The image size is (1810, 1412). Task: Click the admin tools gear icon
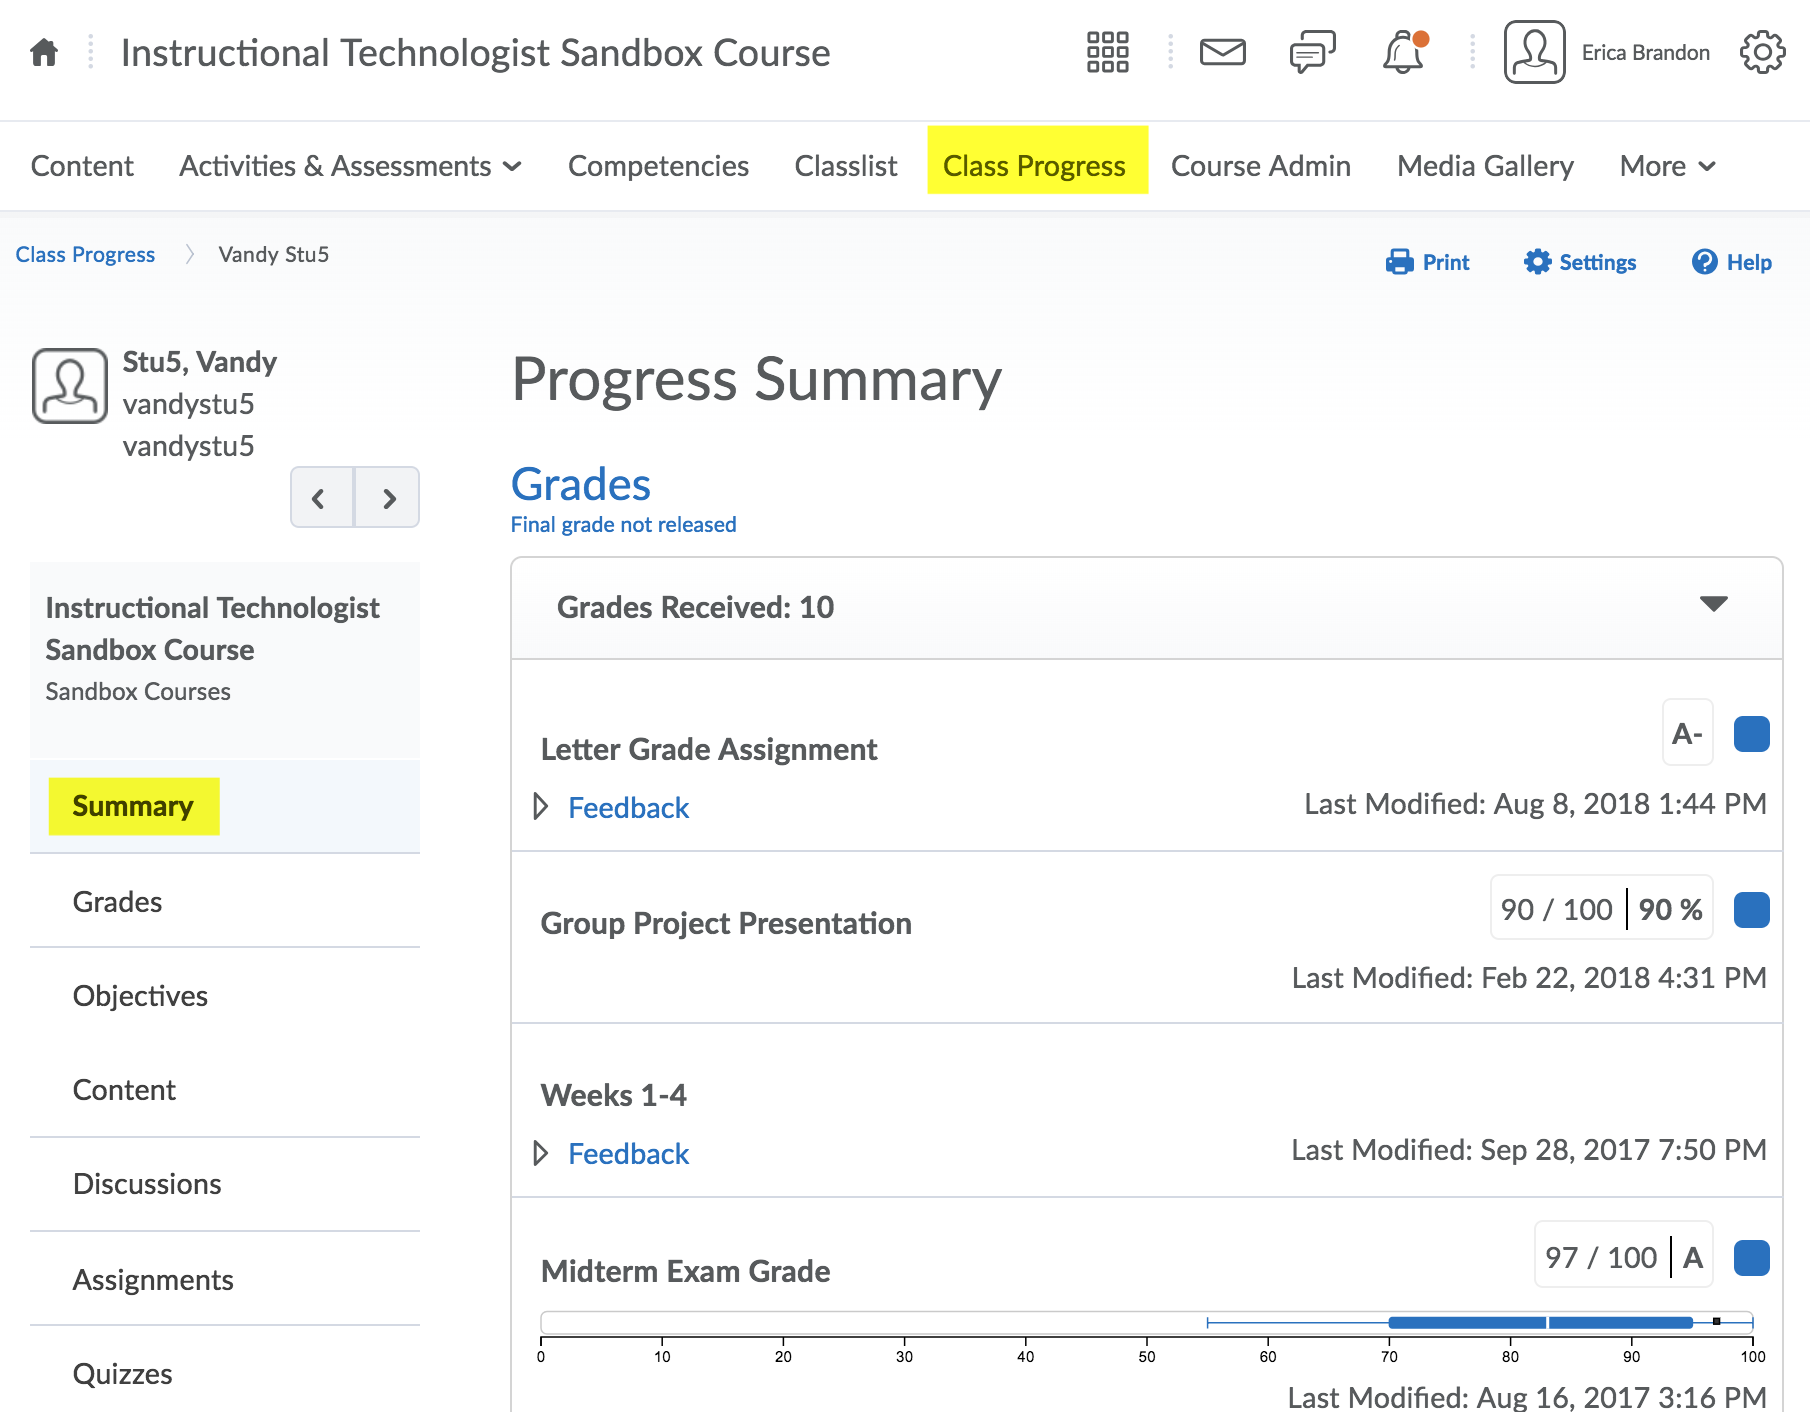tap(1762, 52)
